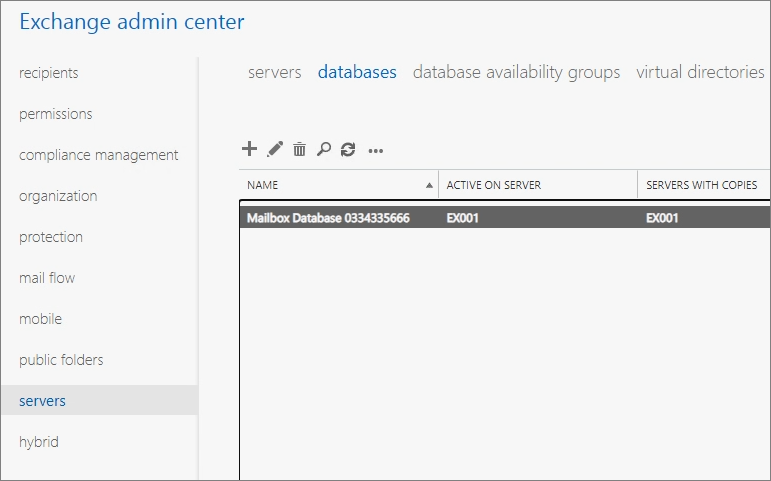The image size is (771, 481).
Task: Open the more options ellipsis menu
Action: (x=376, y=151)
